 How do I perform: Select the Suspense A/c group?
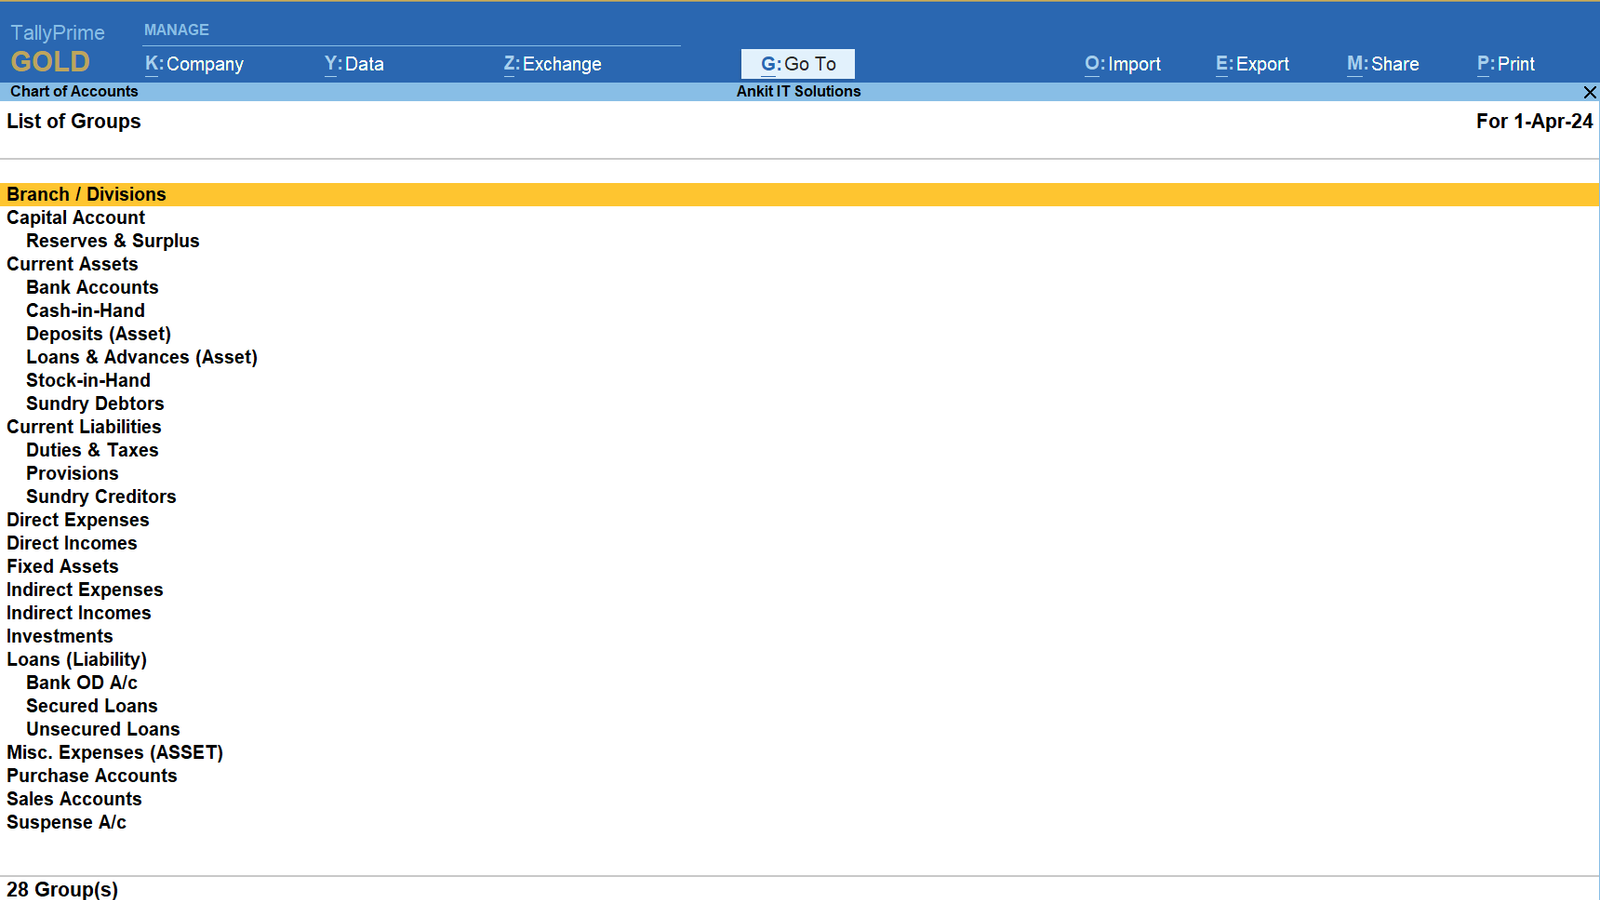[66, 822]
